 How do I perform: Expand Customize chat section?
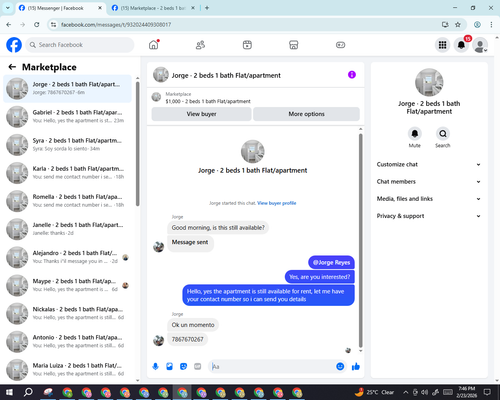tap(429, 164)
